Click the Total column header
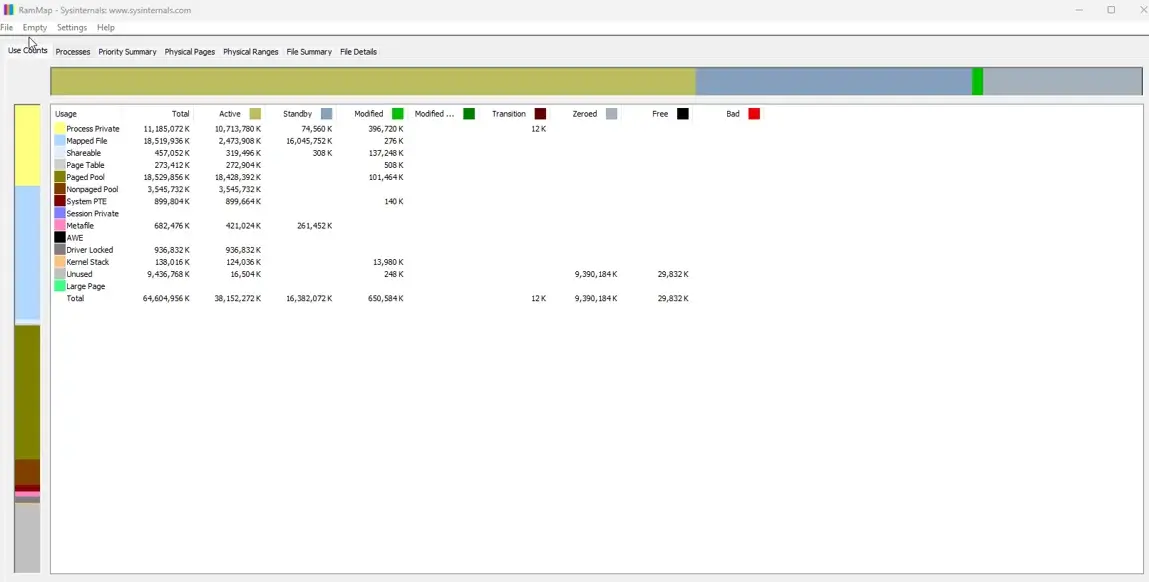The image size is (1149, 582). point(180,114)
